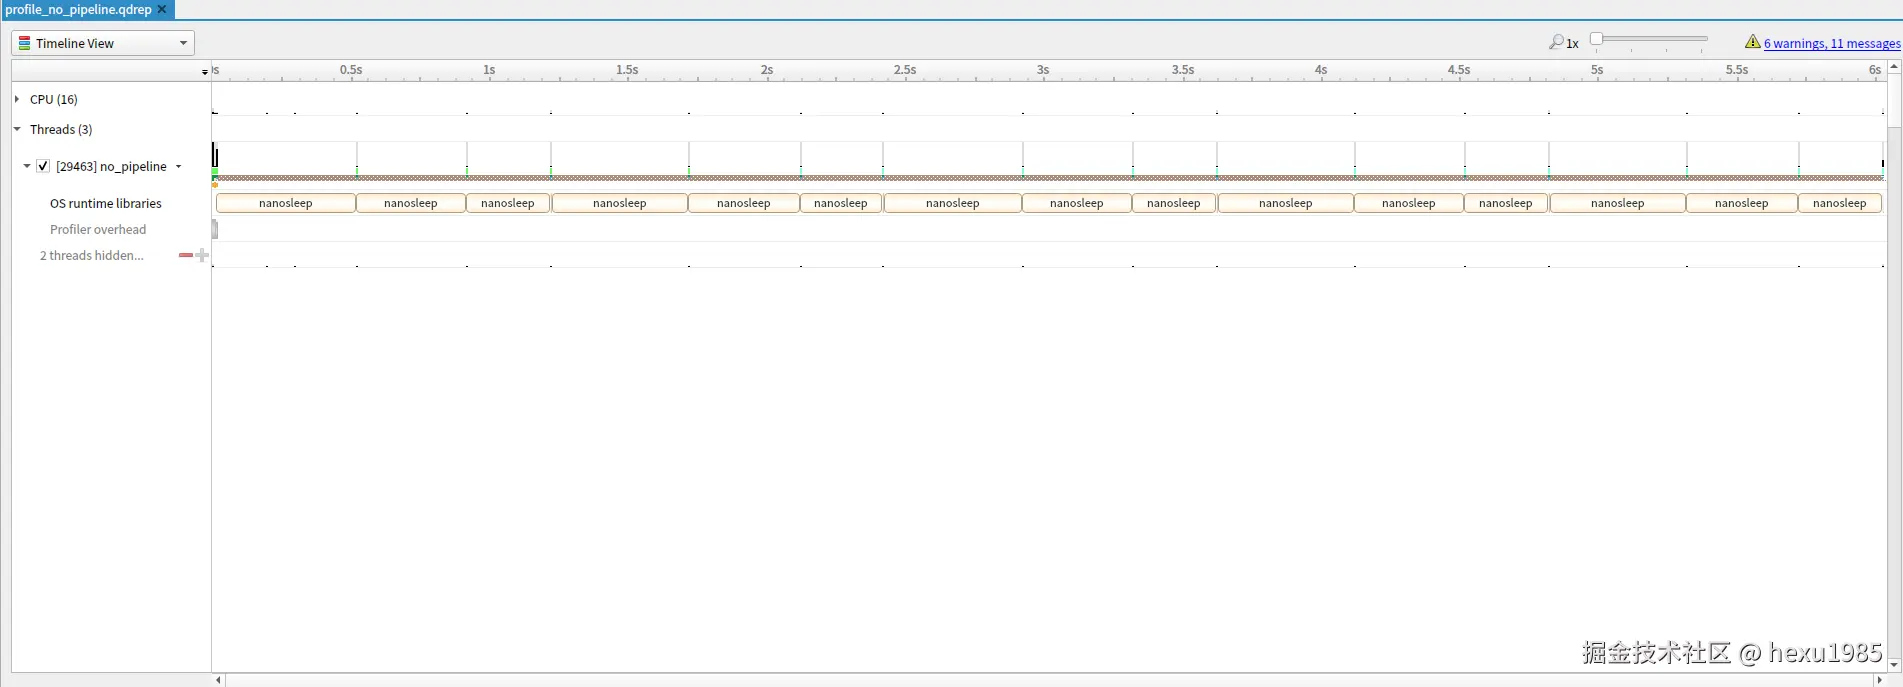This screenshot has width=1903, height=687.
Task: Open the Timeline View dropdown
Action: (x=103, y=43)
